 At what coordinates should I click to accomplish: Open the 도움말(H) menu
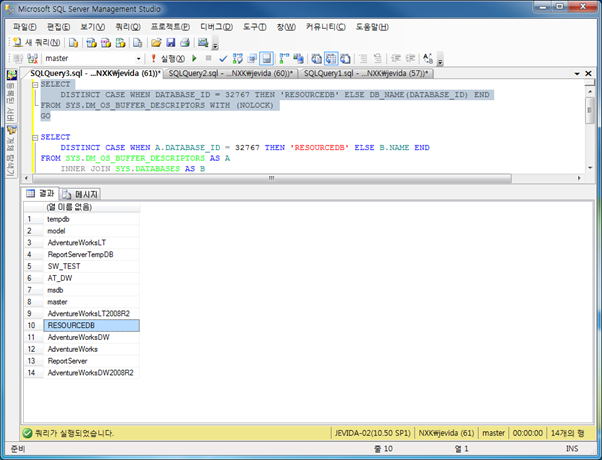point(372,27)
